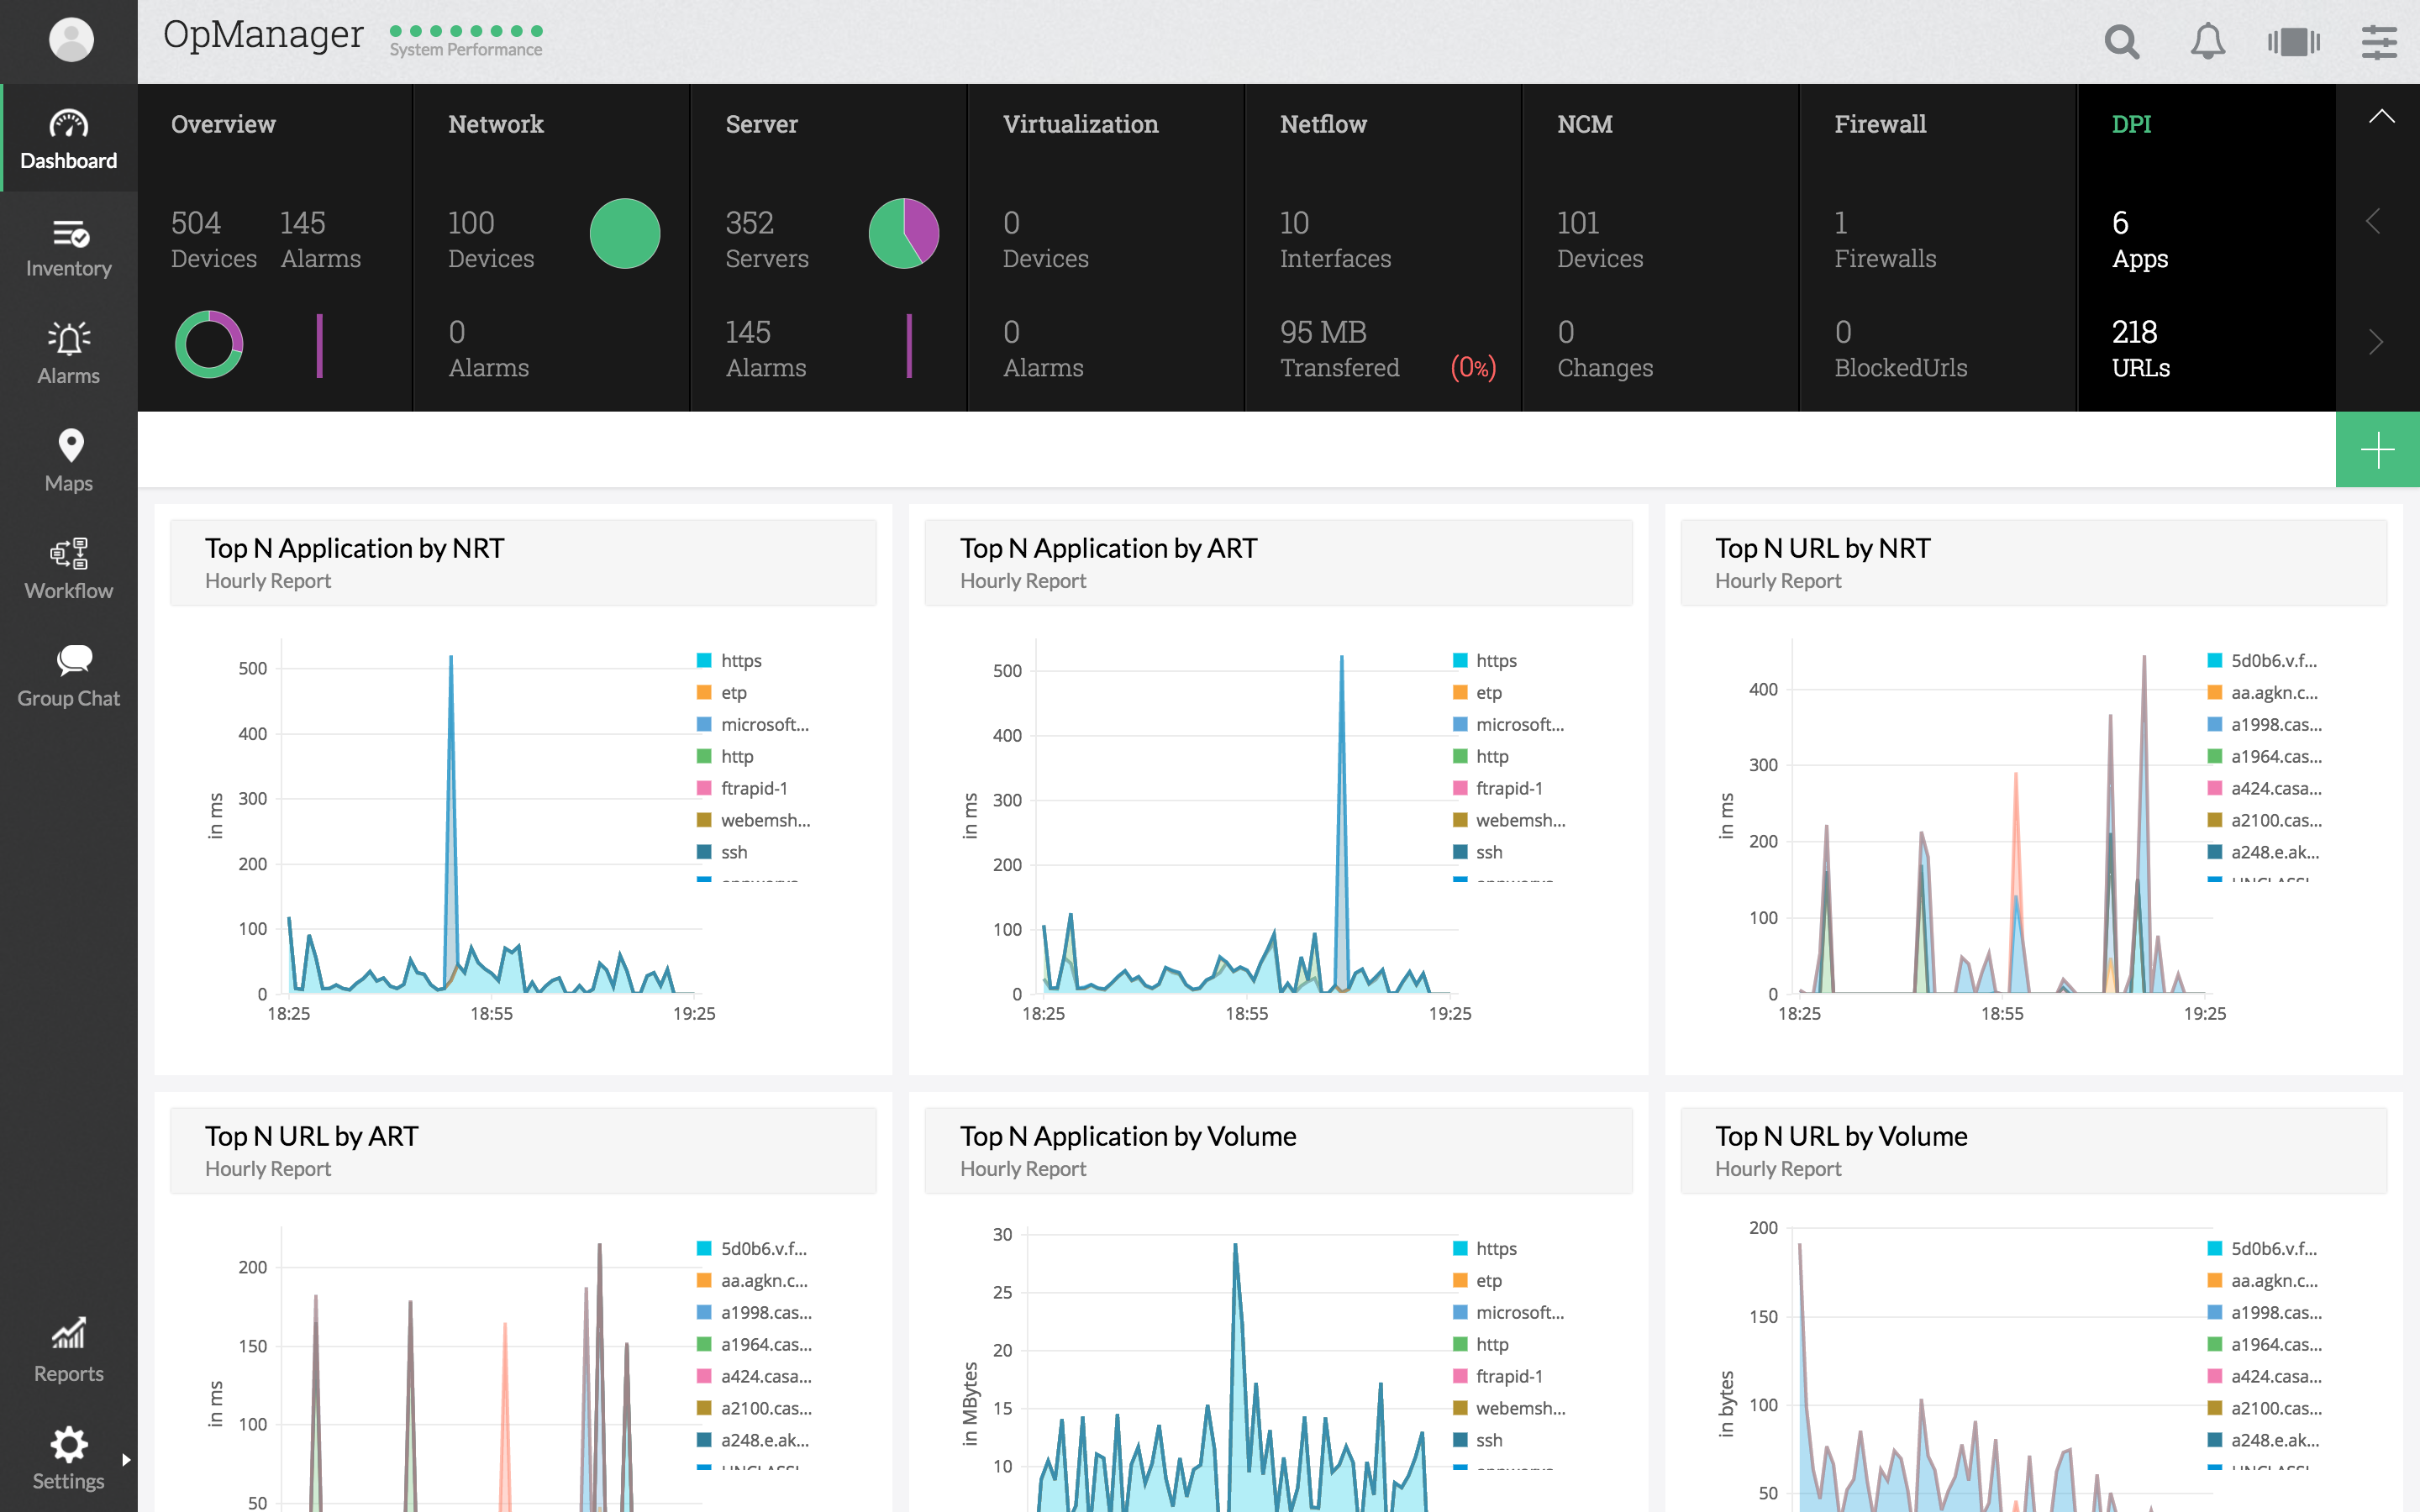The width and height of the screenshot is (2420, 1512).
Task: Open the quick settings sliders icon
Action: 2379,42
